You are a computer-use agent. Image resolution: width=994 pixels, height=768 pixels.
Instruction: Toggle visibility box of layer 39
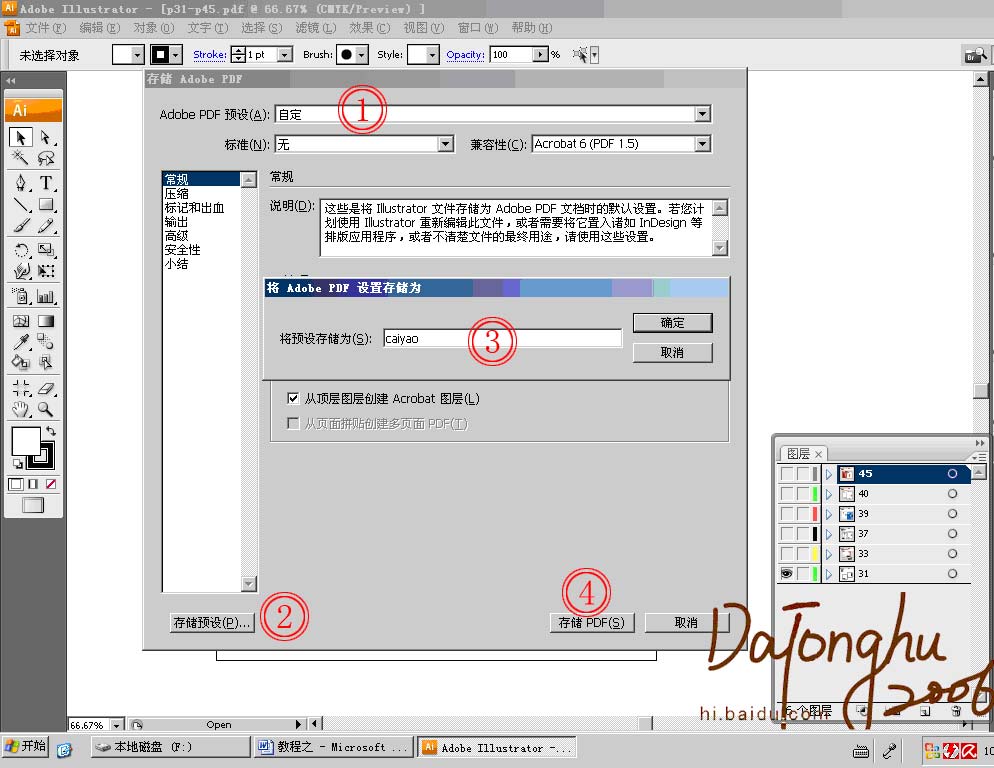click(x=787, y=514)
